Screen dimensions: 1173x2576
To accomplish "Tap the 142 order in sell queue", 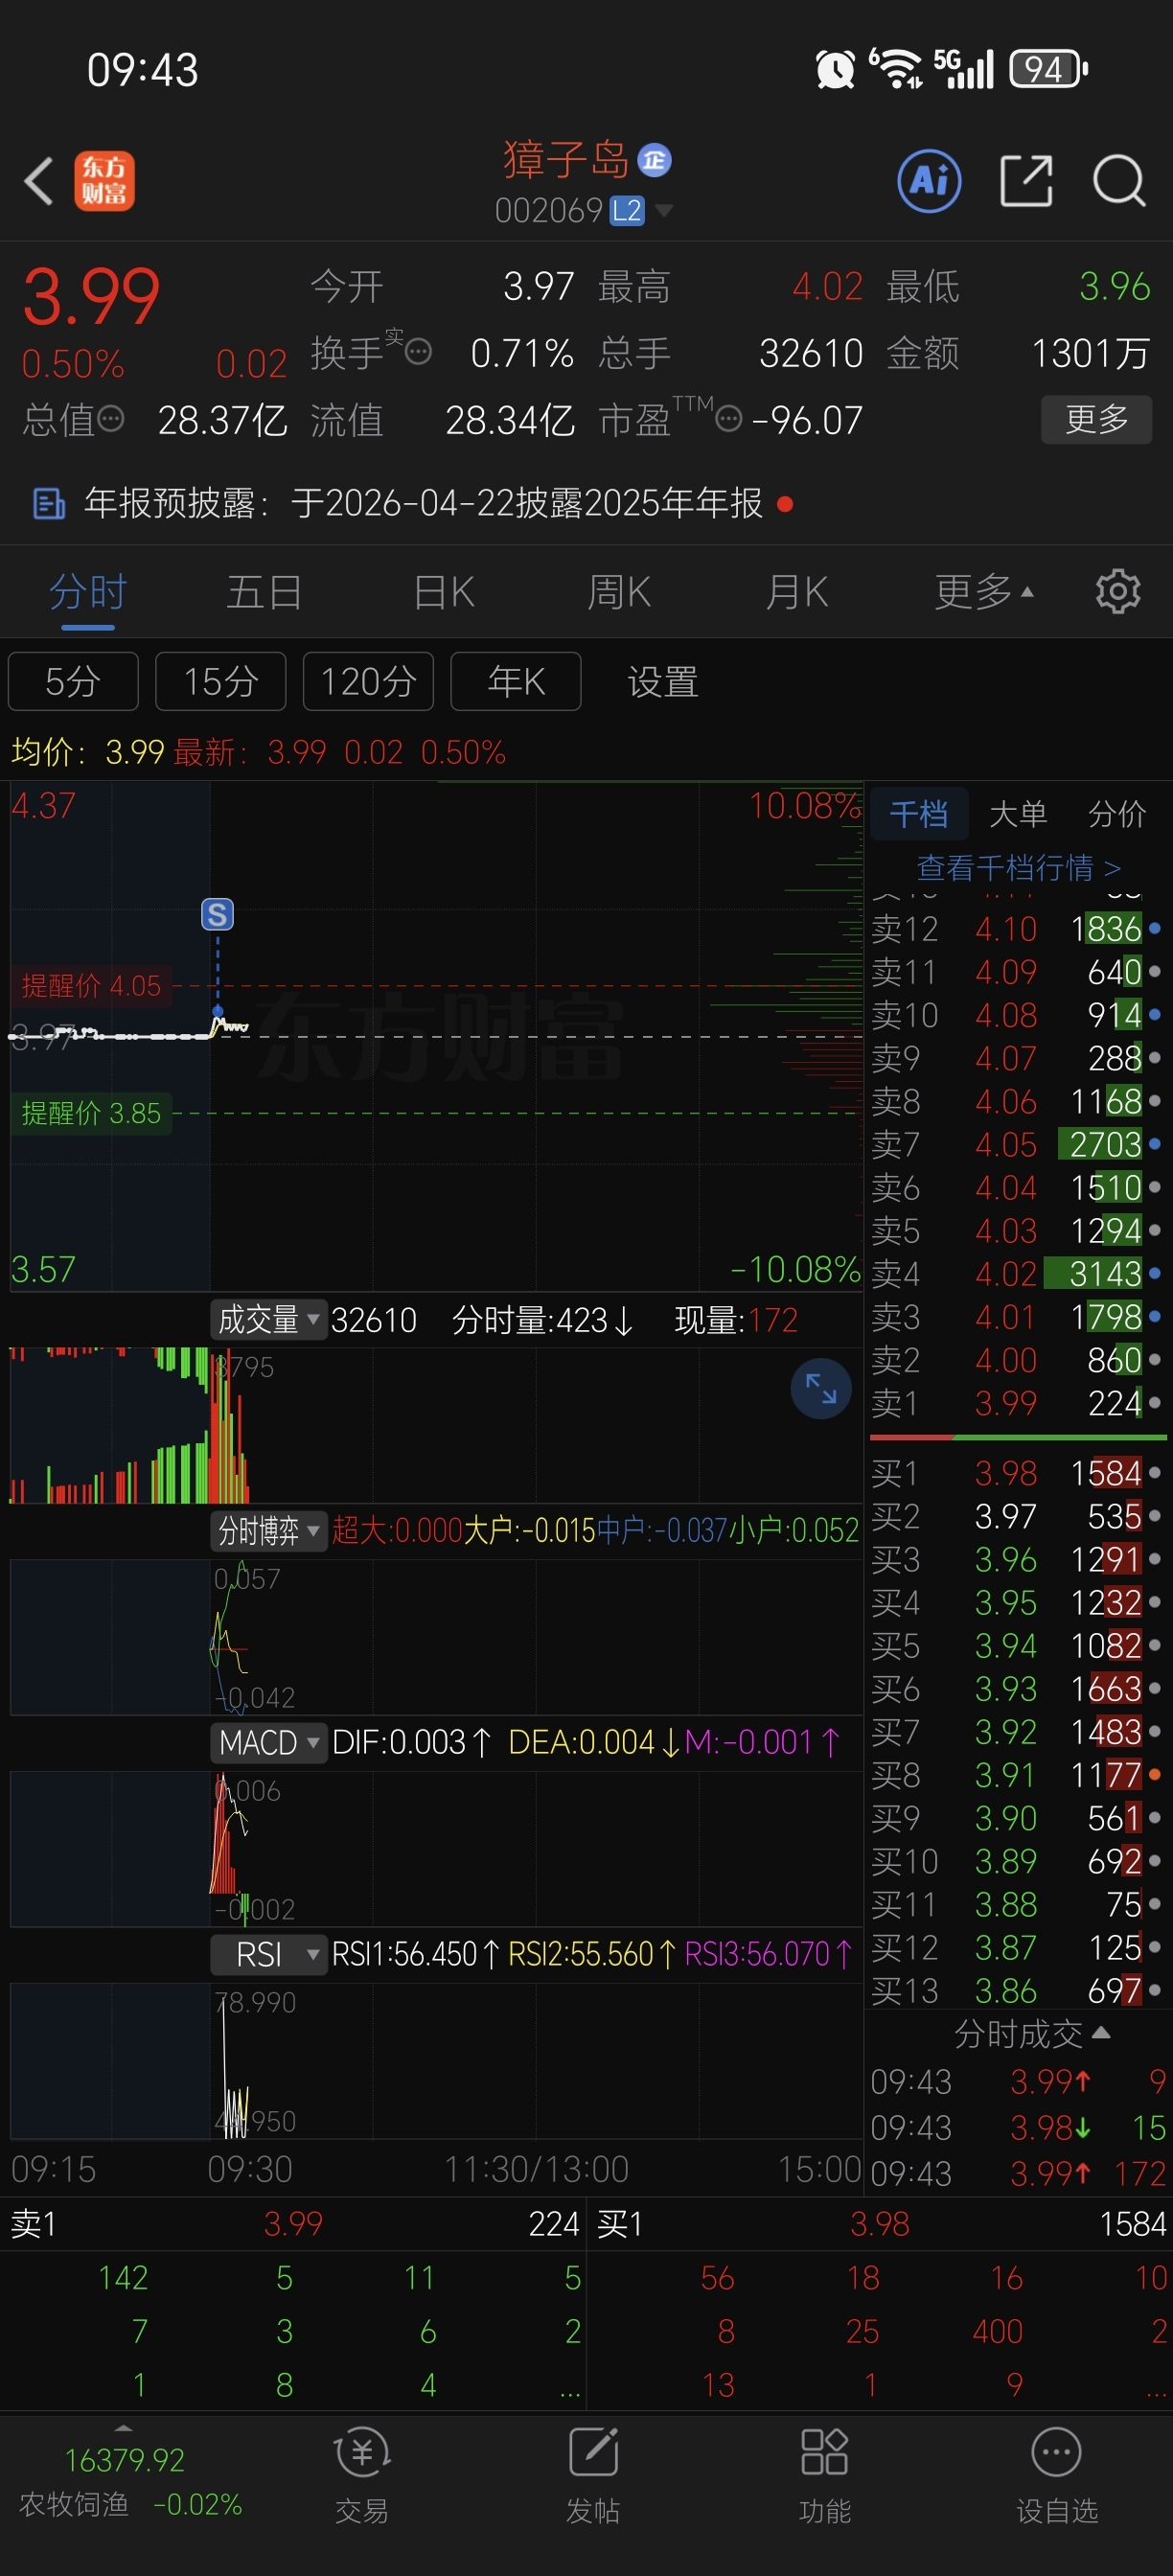I will 123,2277.
